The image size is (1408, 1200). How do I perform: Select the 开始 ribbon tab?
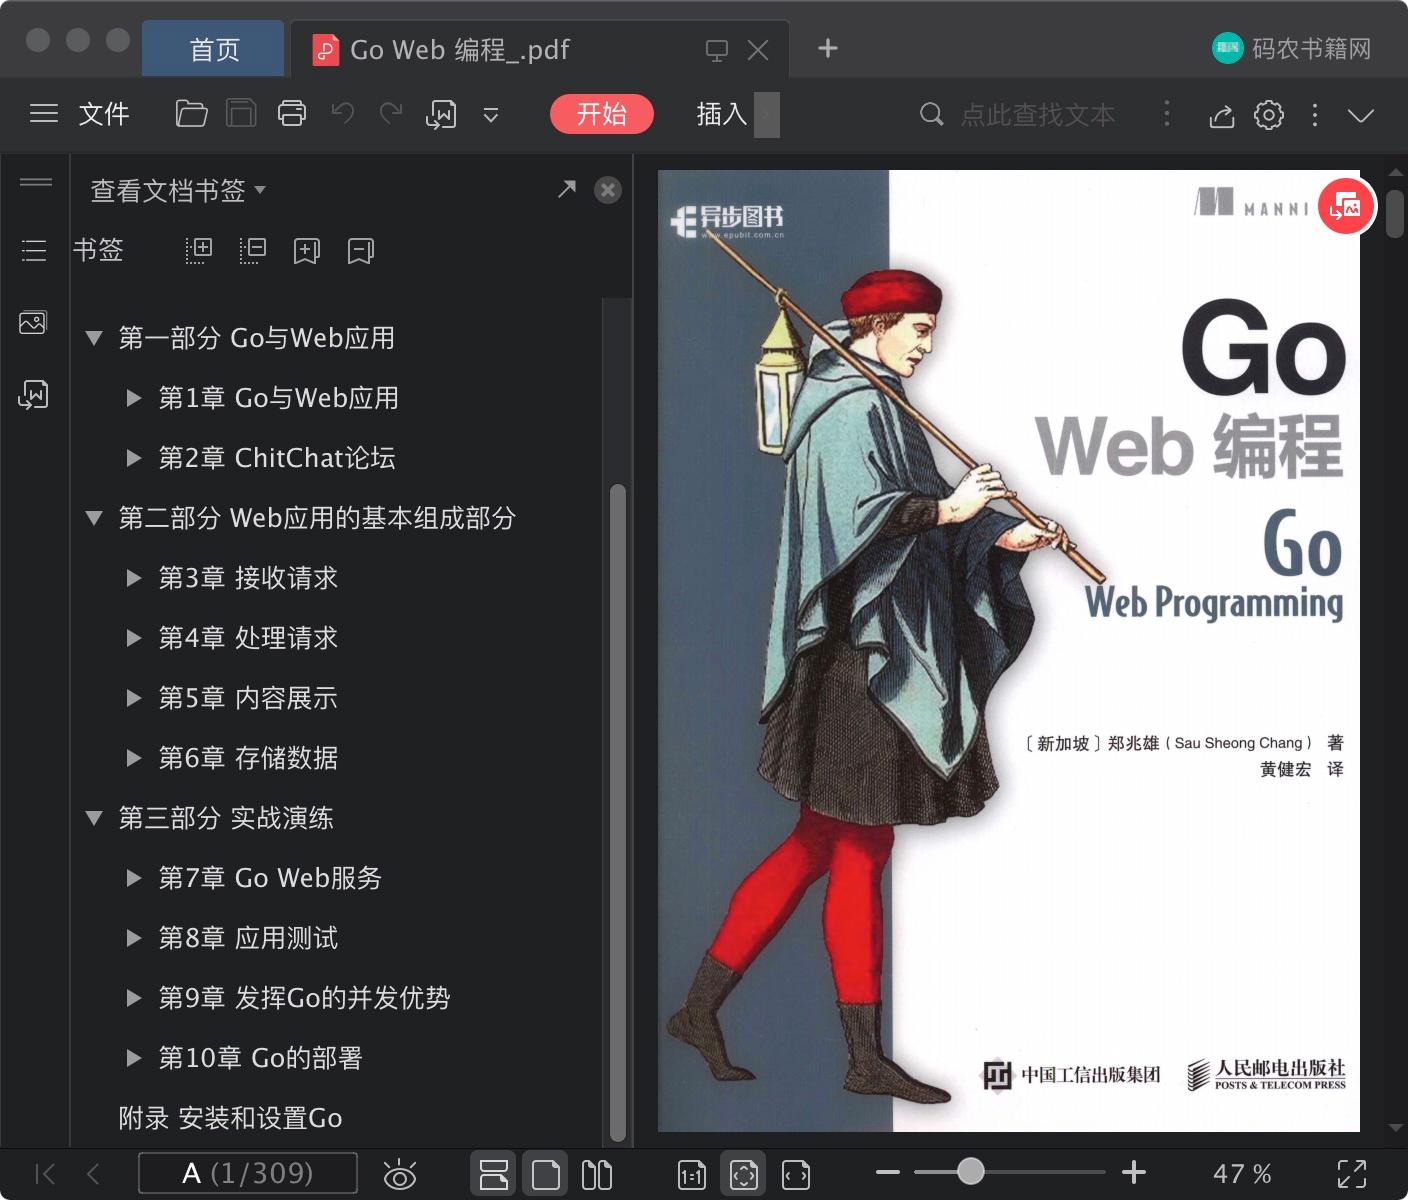point(602,114)
